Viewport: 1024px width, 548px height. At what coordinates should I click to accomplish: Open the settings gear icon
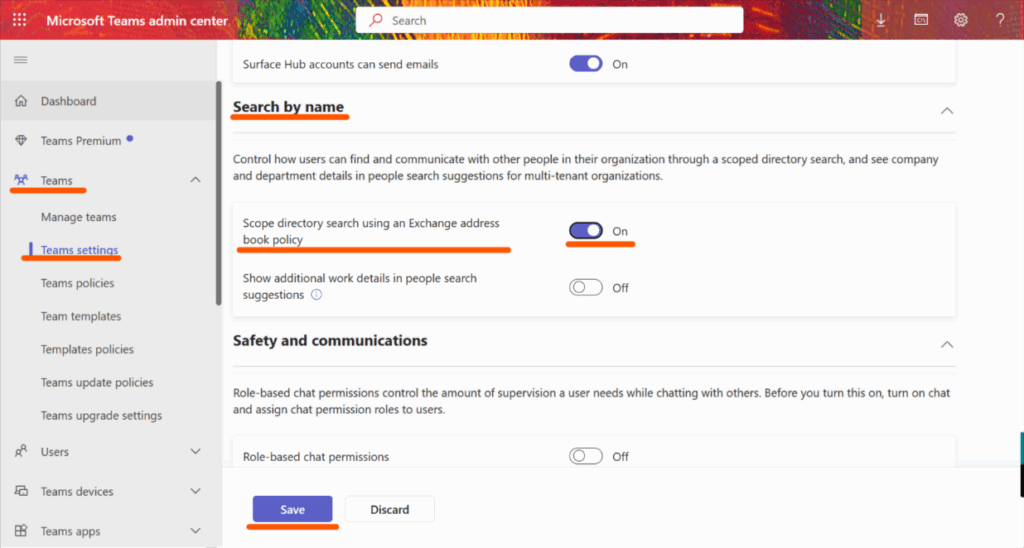960,20
